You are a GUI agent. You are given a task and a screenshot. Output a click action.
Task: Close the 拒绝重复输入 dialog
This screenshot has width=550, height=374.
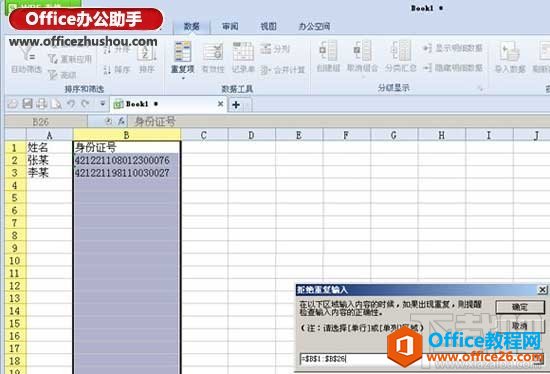point(542,290)
